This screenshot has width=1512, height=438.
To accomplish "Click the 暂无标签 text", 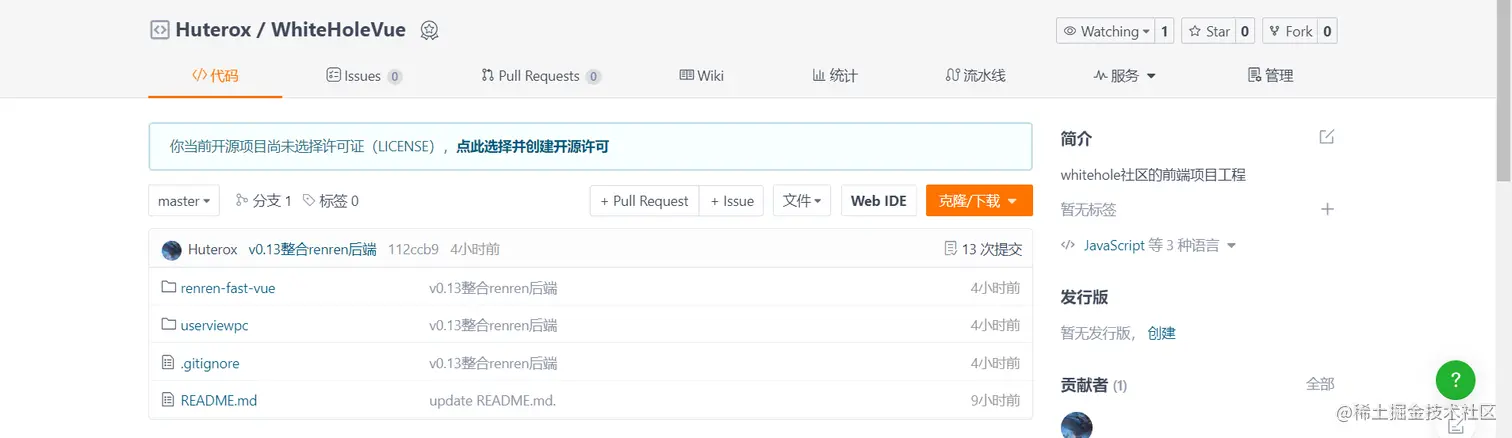I will tap(1088, 209).
